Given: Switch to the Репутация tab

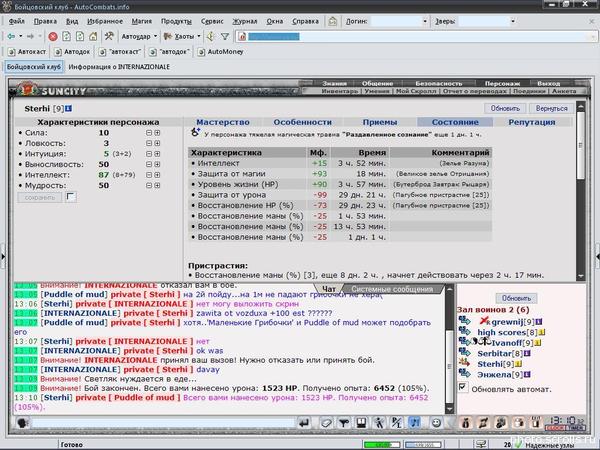Looking at the screenshot, I should pyautogui.click(x=532, y=122).
